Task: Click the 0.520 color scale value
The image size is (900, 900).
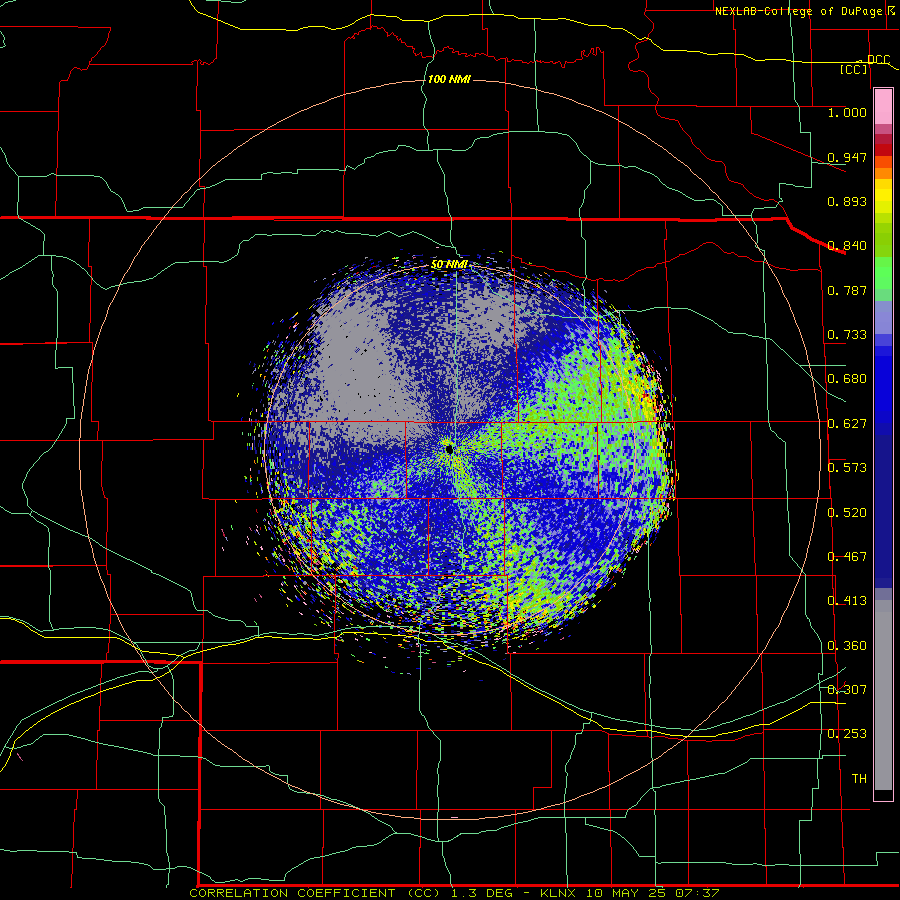Action: click(847, 513)
